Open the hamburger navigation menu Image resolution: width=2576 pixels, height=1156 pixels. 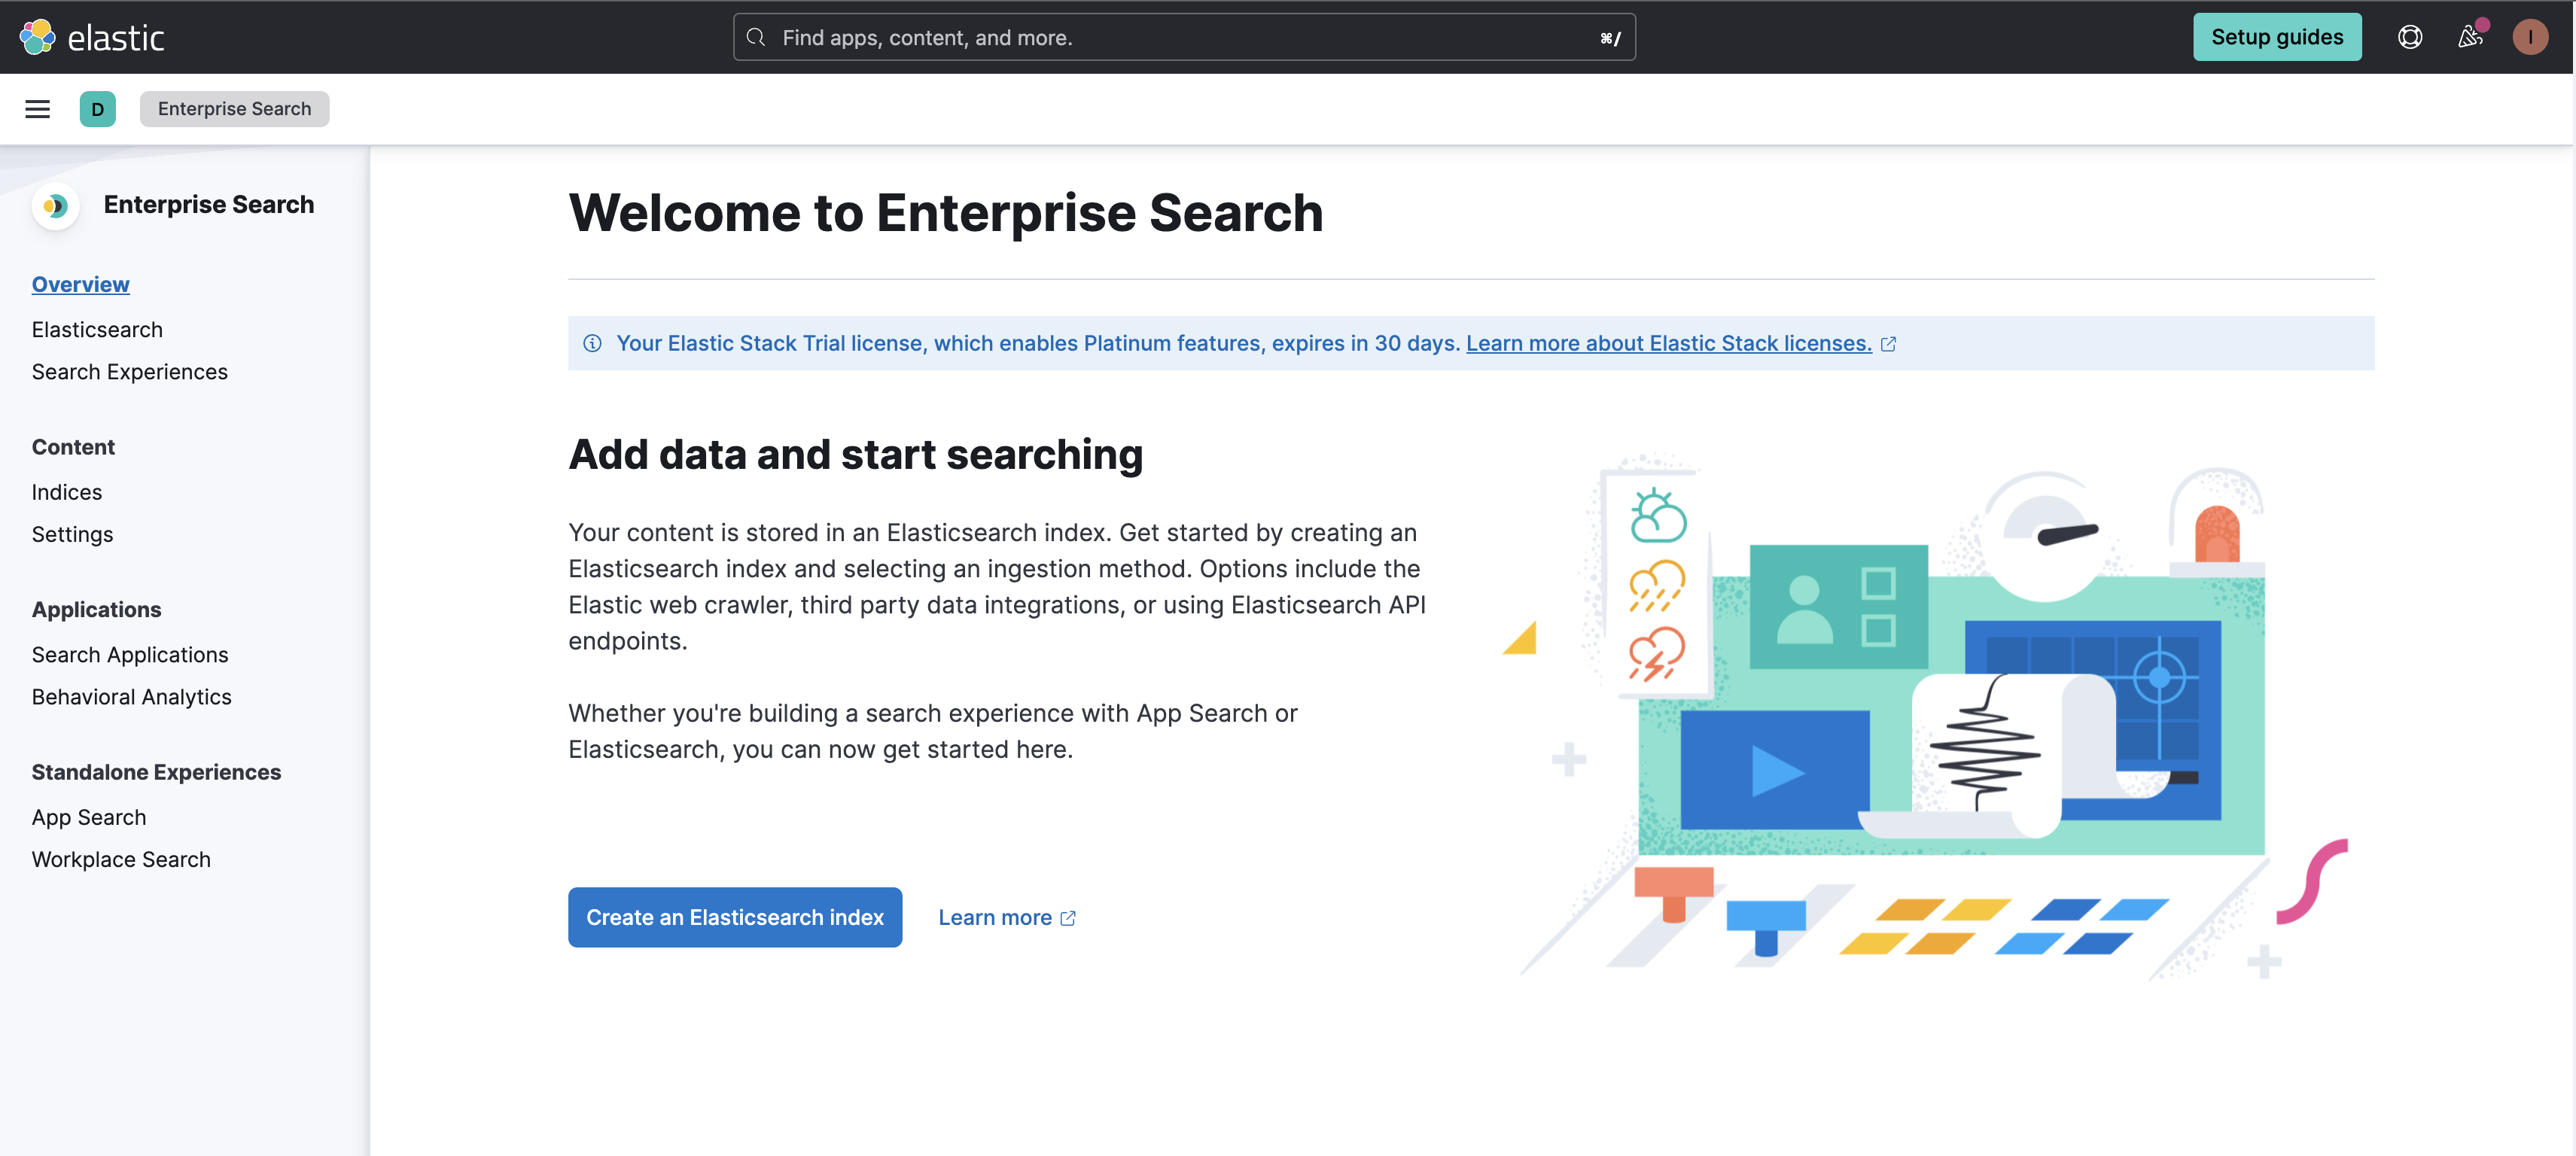point(37,109)
